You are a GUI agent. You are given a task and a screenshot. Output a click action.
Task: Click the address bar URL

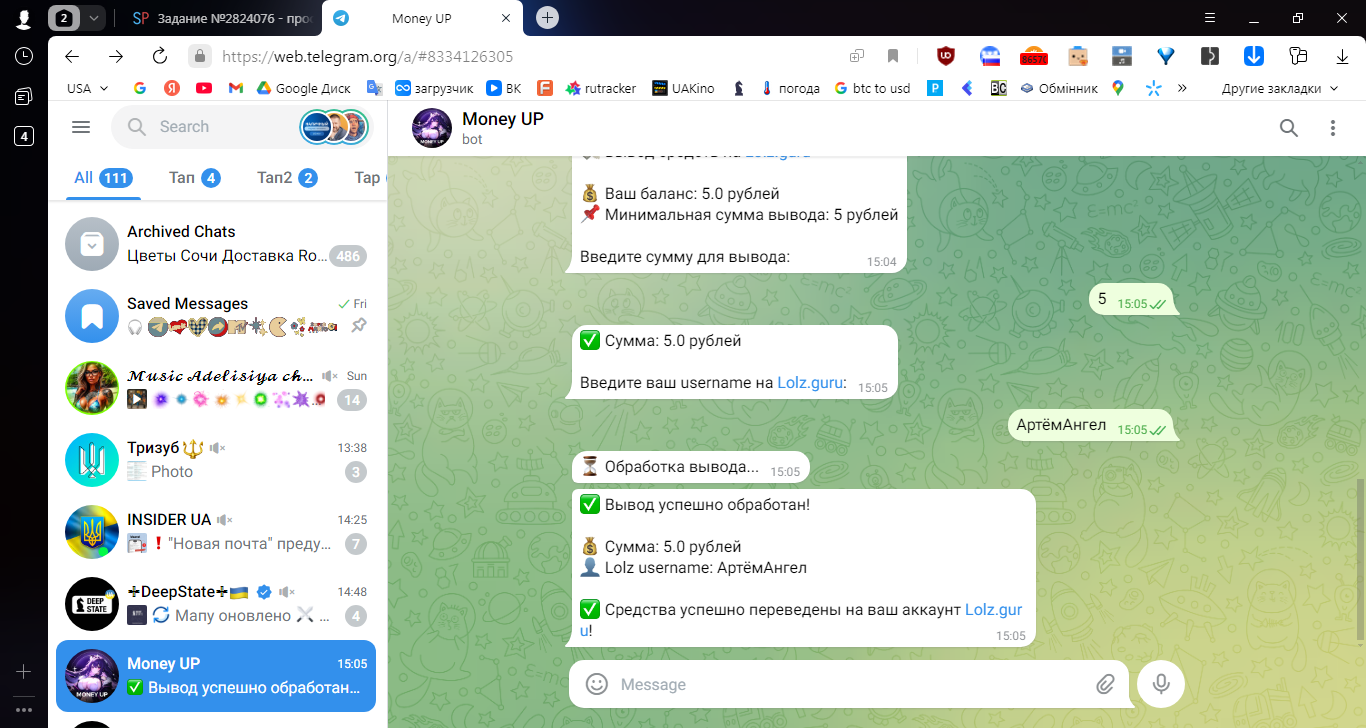pos(367,57)
